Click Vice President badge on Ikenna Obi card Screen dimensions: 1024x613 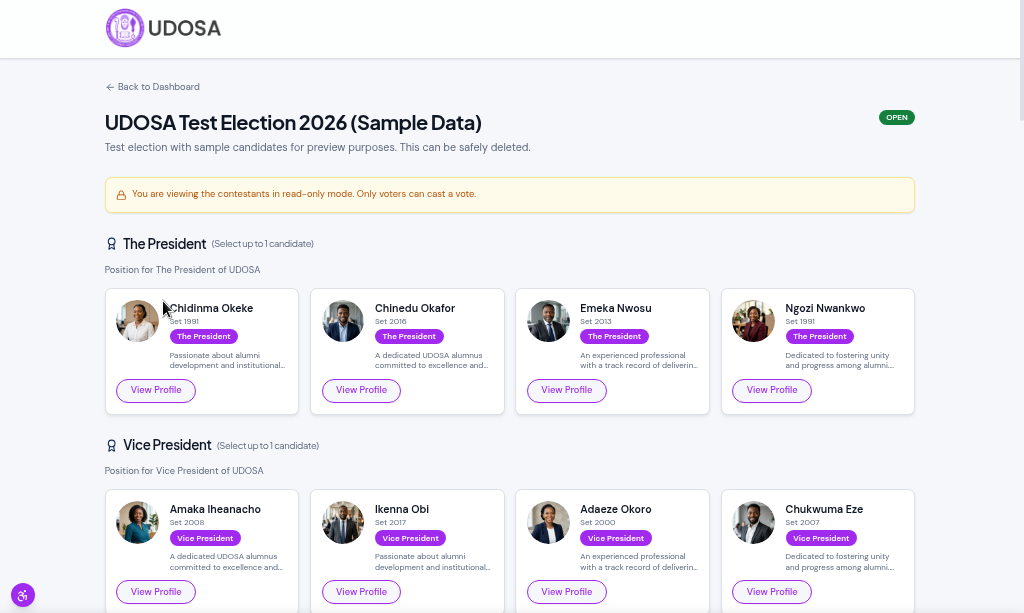click(x=410, y=539)
